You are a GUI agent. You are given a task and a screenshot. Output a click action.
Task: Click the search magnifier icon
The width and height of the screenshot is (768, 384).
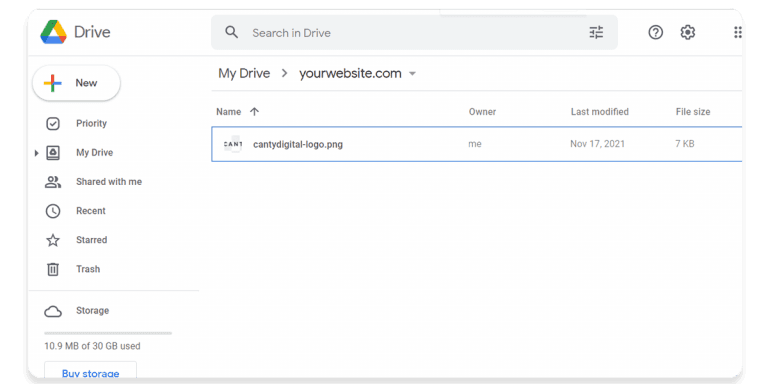click(x=231, y=32)
